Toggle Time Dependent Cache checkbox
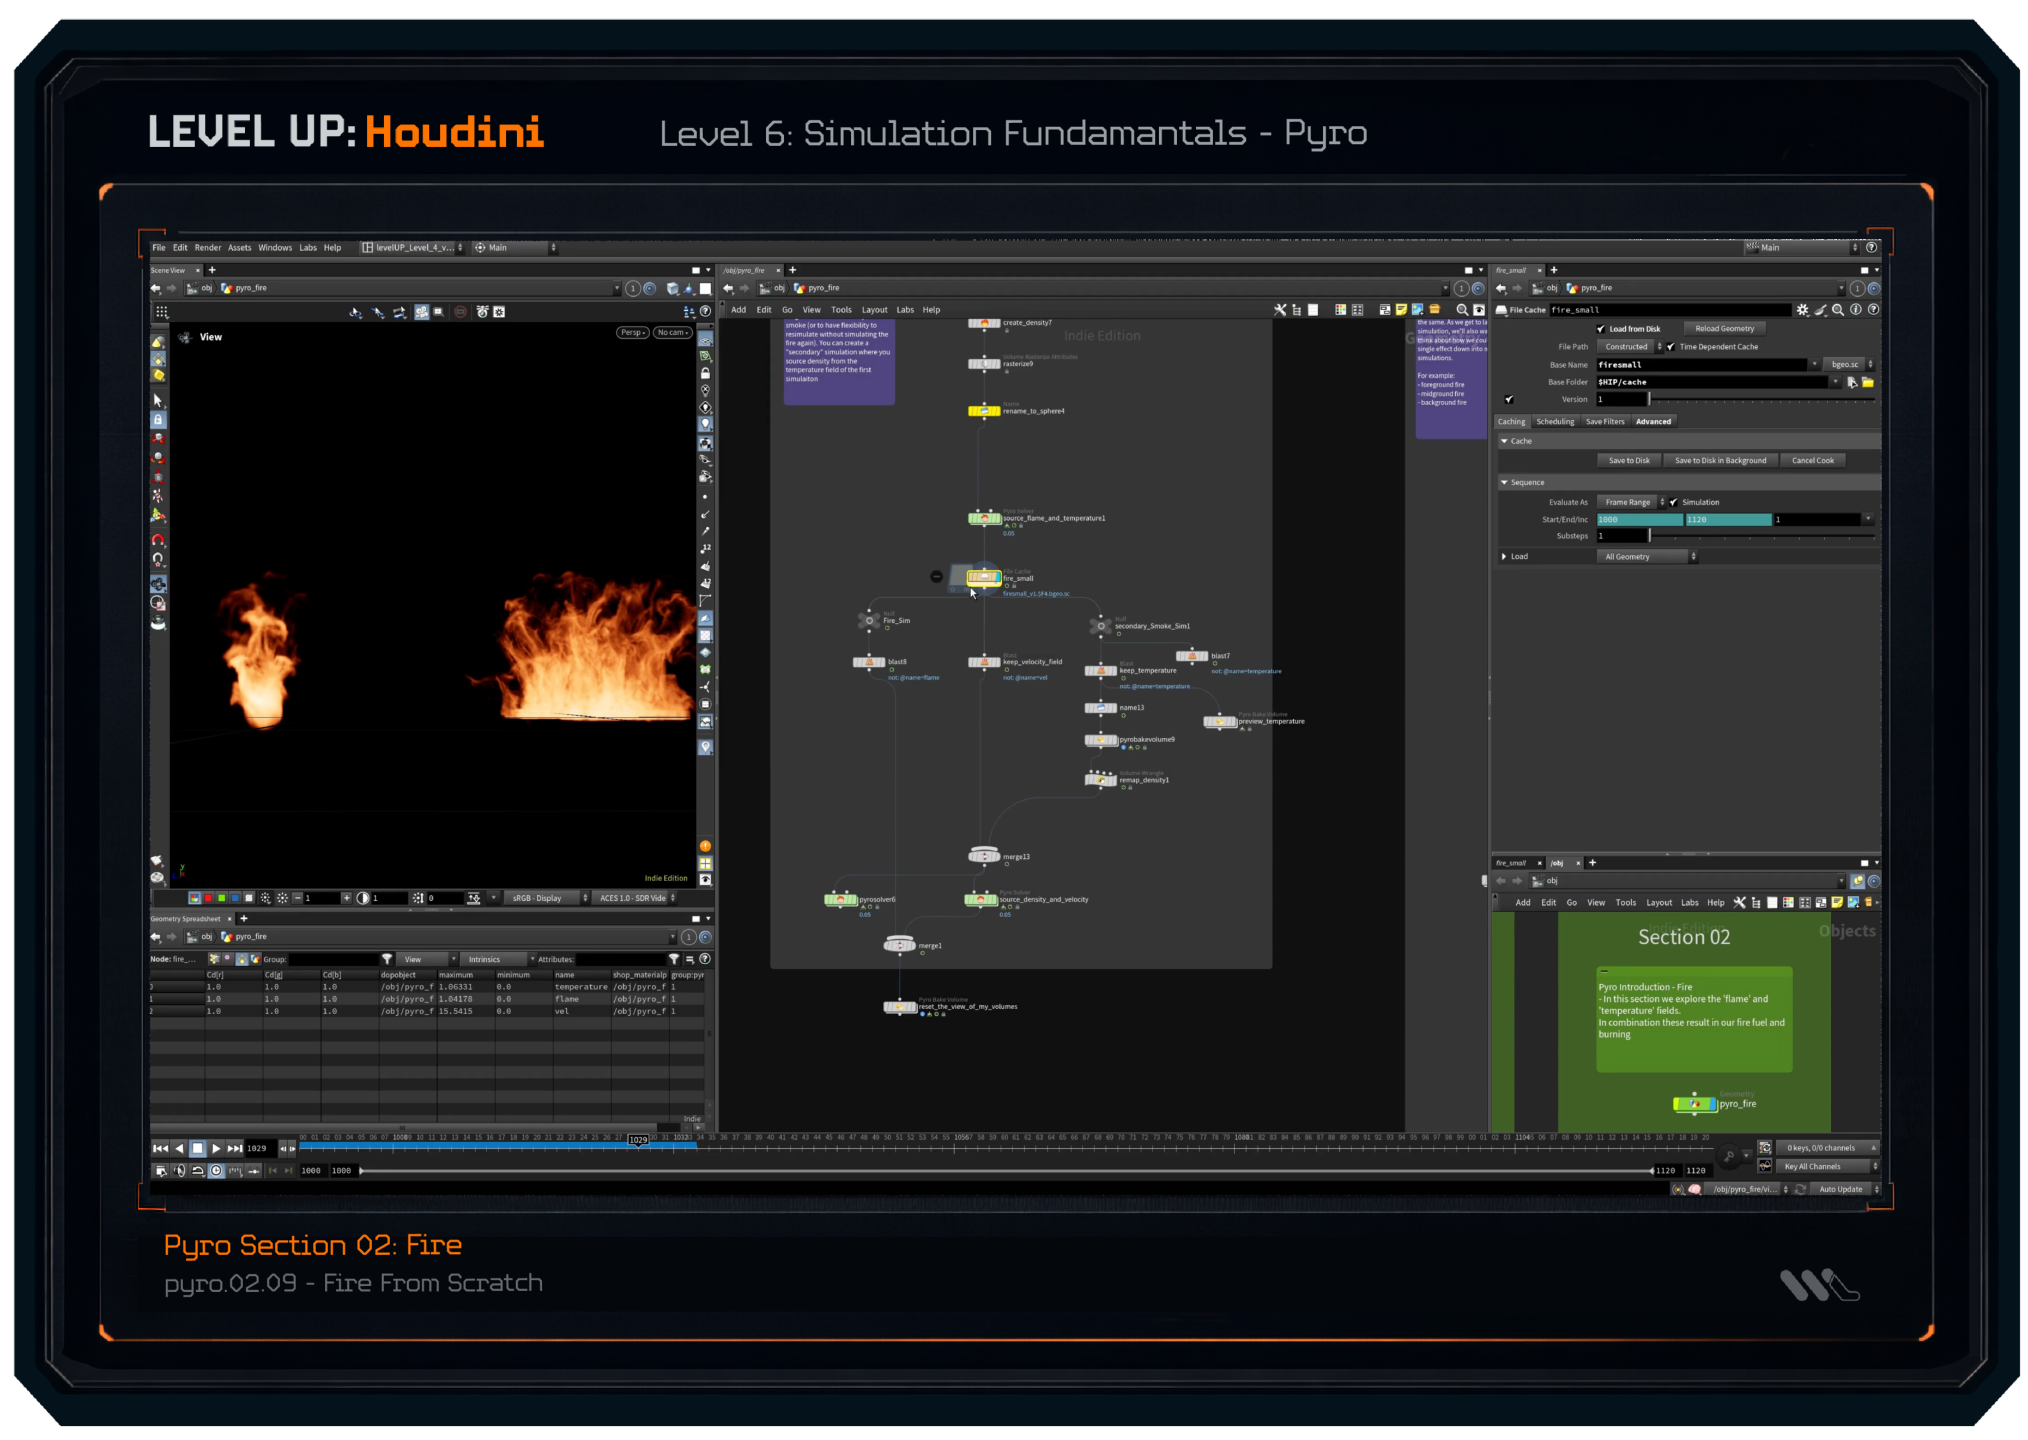Screen dimensions: 2028x1440 1671,347
